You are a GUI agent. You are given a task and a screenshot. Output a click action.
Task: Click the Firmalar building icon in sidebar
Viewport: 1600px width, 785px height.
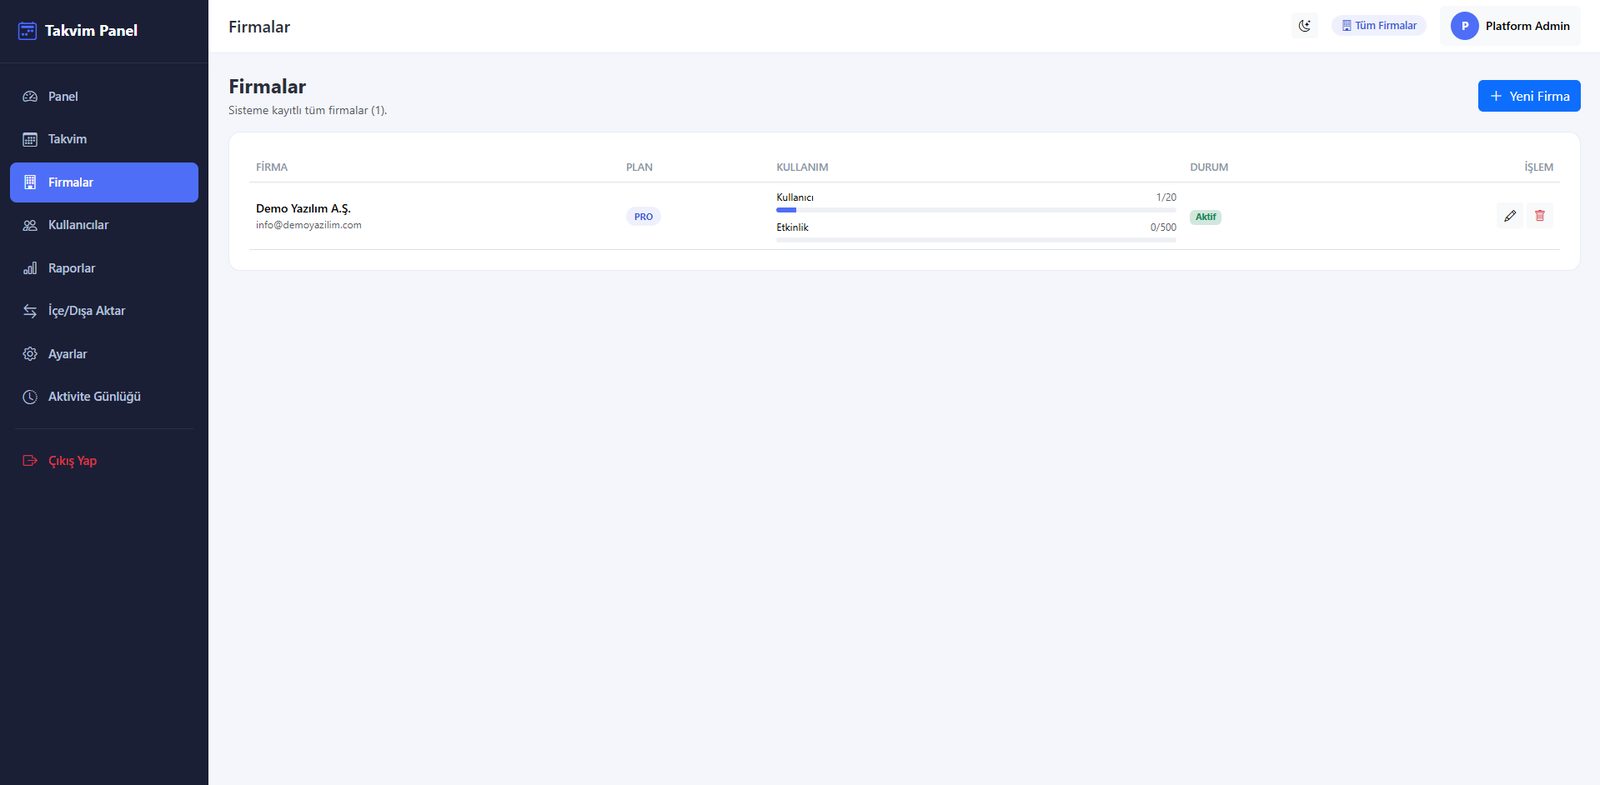(x=30, y=183)
